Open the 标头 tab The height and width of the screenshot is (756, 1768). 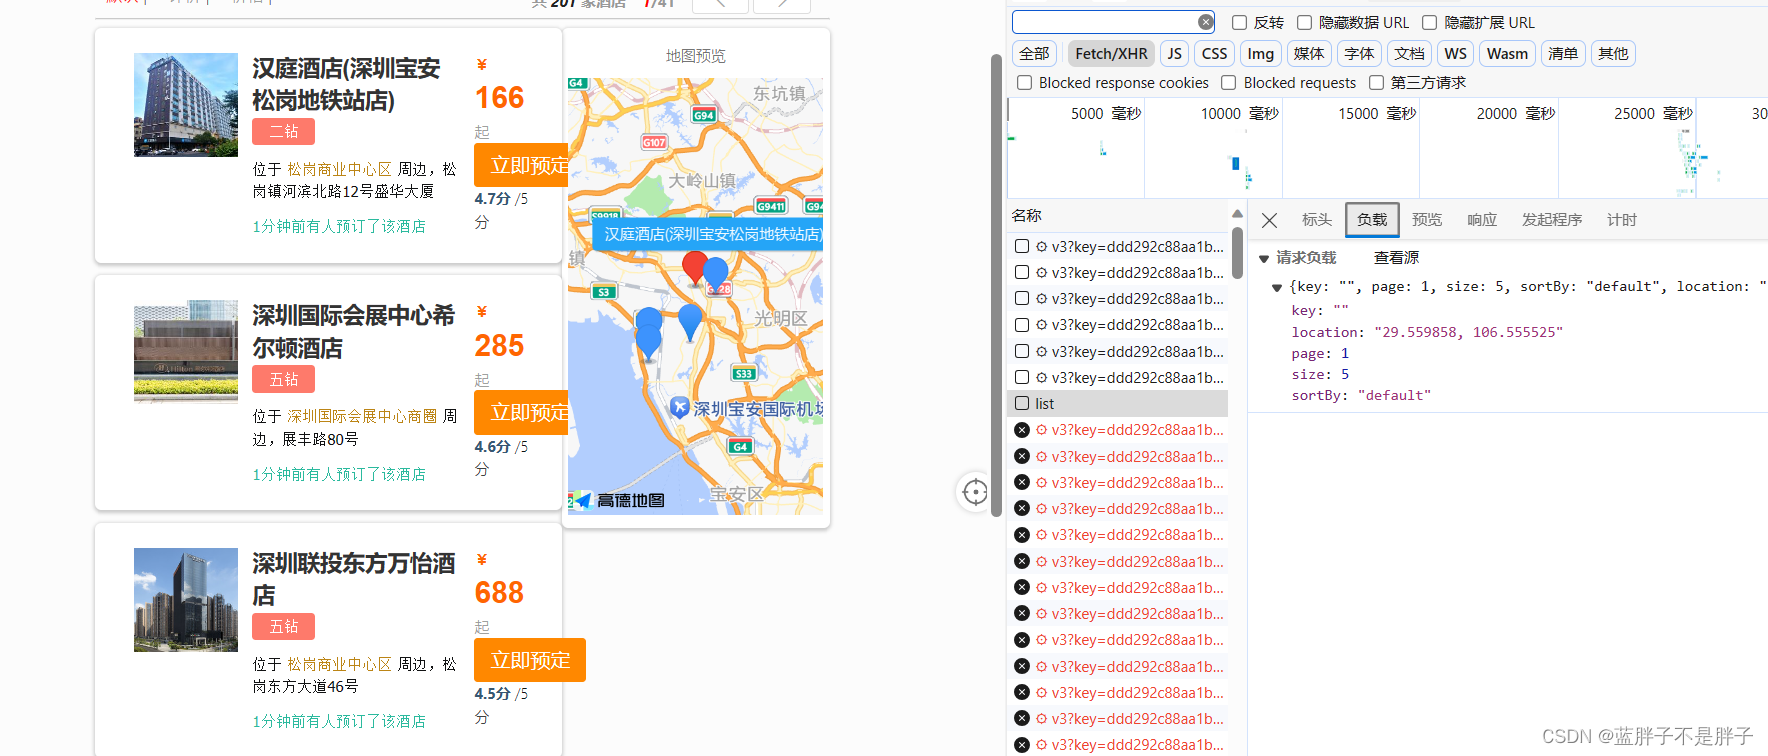1317,220
